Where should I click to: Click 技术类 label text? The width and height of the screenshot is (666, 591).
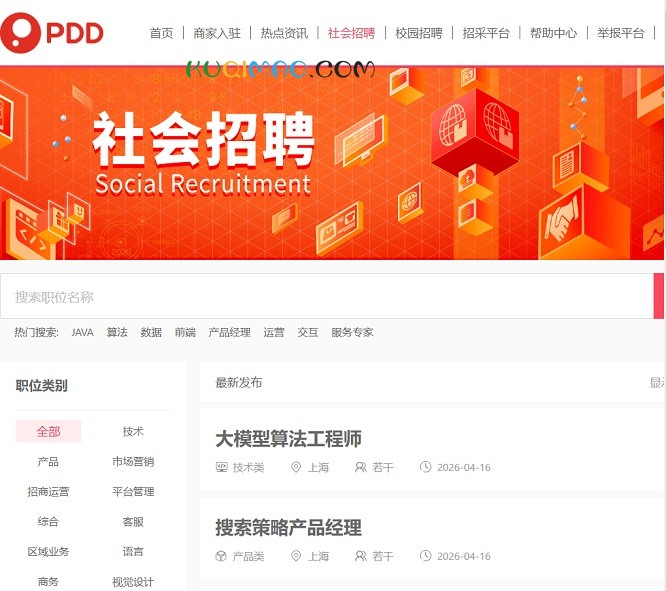pyautogui.click(x=248, y=468)
